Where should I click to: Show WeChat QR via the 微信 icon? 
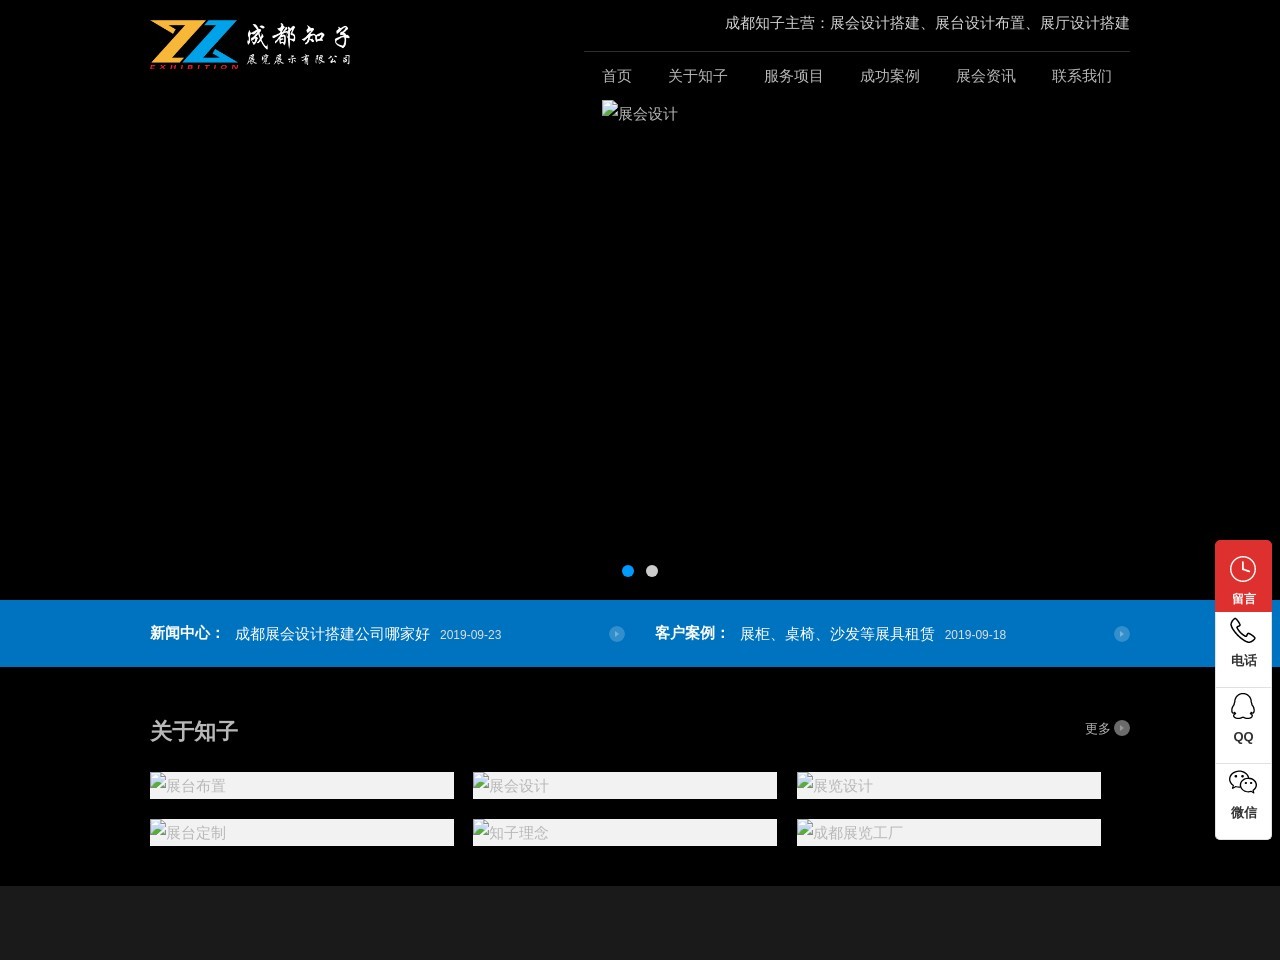click(1243, 782)
